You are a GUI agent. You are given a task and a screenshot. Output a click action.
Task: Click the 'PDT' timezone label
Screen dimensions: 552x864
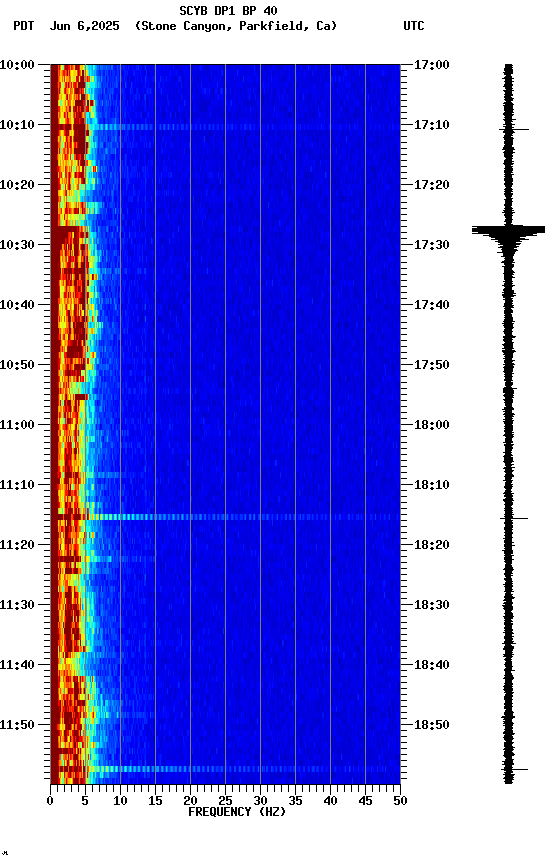pyautogui.click(x=24, y=26)
